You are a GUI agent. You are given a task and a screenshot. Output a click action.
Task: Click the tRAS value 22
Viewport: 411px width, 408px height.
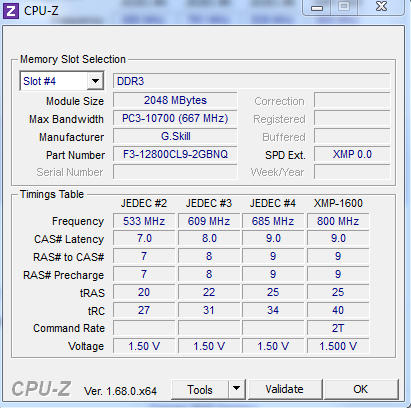209,292
